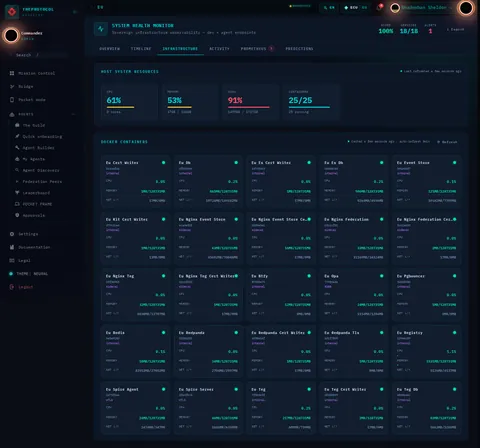
Task: Click the Eu Pgbouncer container title
Action: point(411,276)
